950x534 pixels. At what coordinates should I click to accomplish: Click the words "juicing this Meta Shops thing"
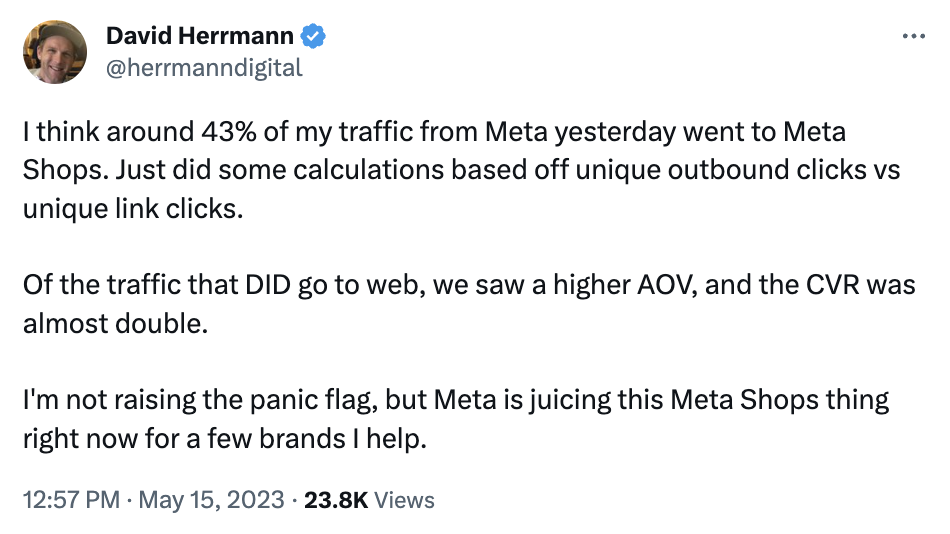[709, 401]
